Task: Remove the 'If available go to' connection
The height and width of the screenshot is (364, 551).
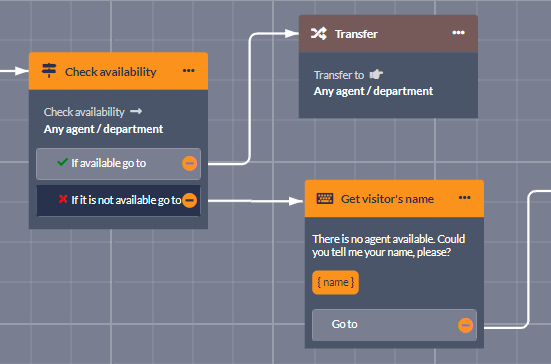Action: [189, 163]
